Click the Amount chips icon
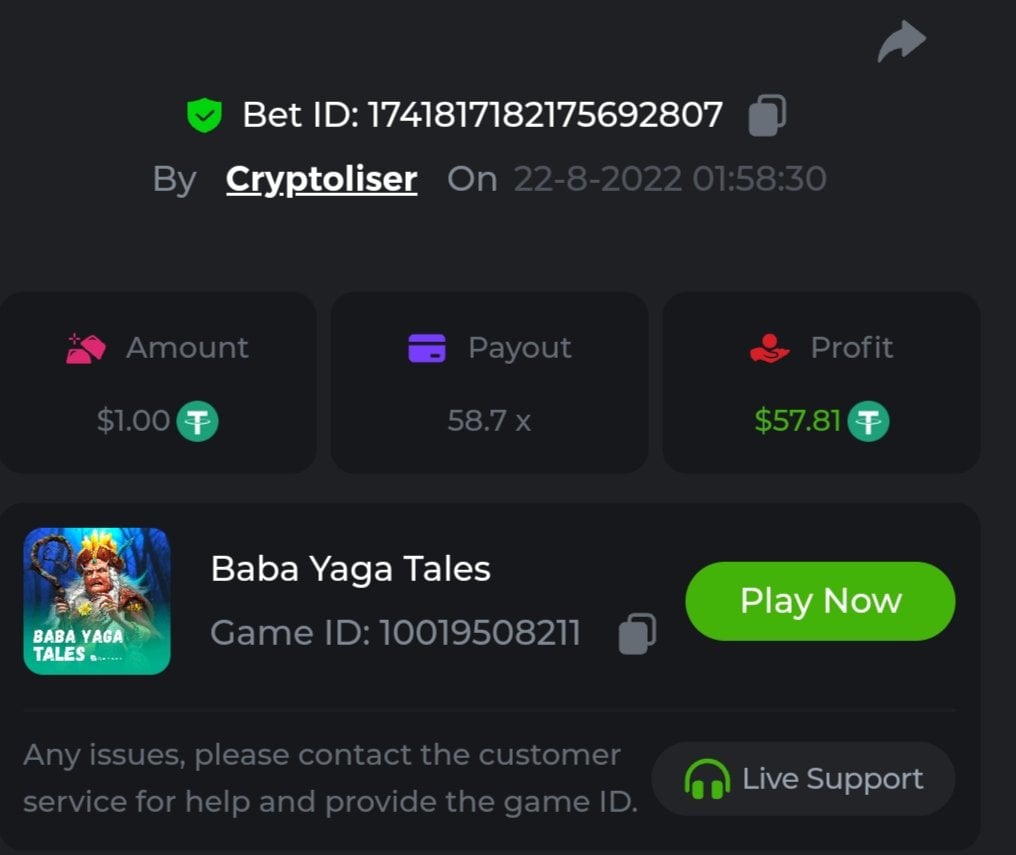Viewport: 1016px width, 855px height. tap(86, 348)
